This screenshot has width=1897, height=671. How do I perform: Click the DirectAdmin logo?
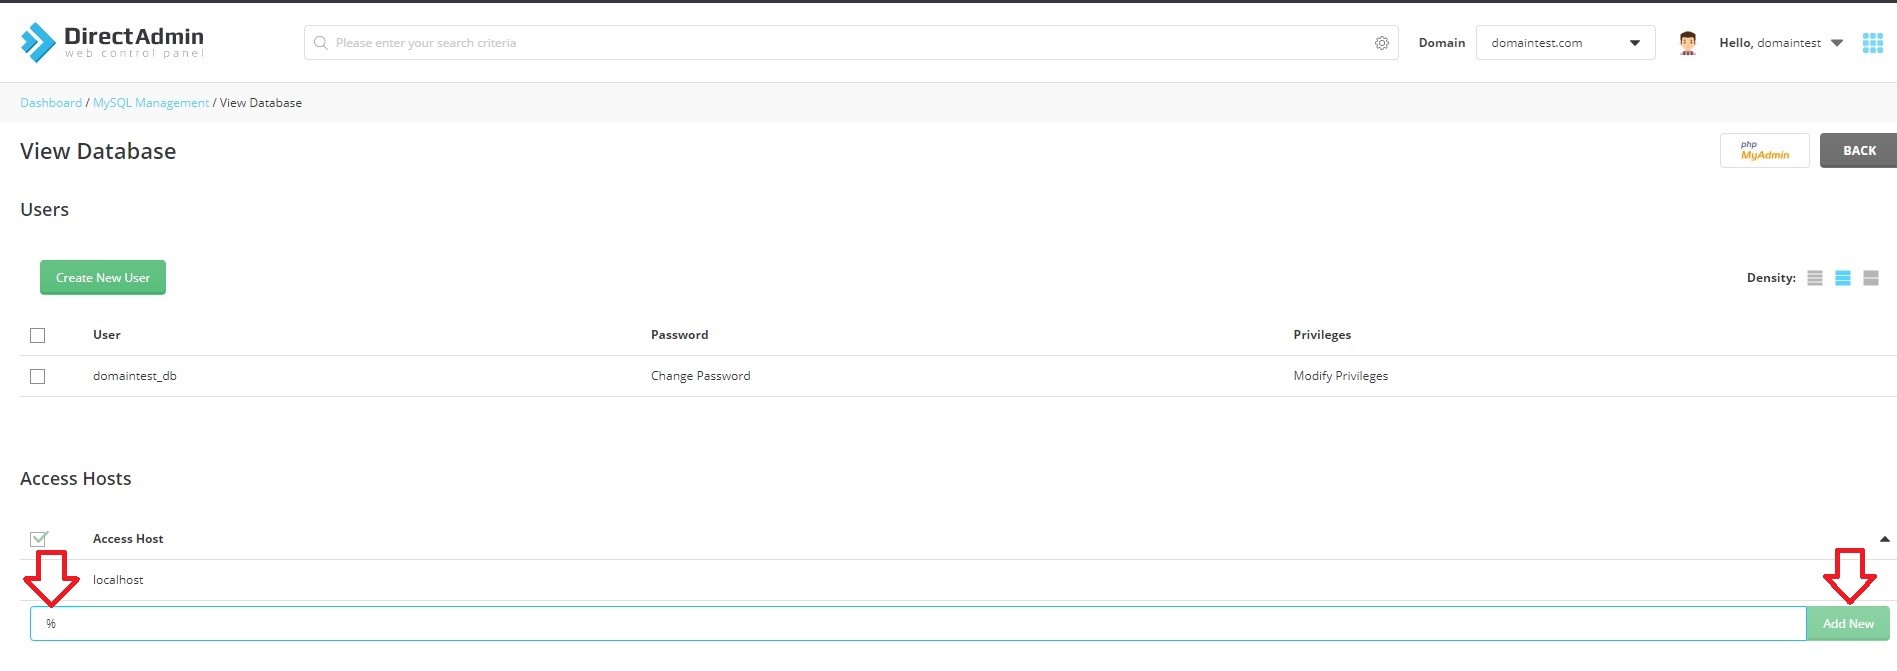pyautogui.click(x=112, y=42)
